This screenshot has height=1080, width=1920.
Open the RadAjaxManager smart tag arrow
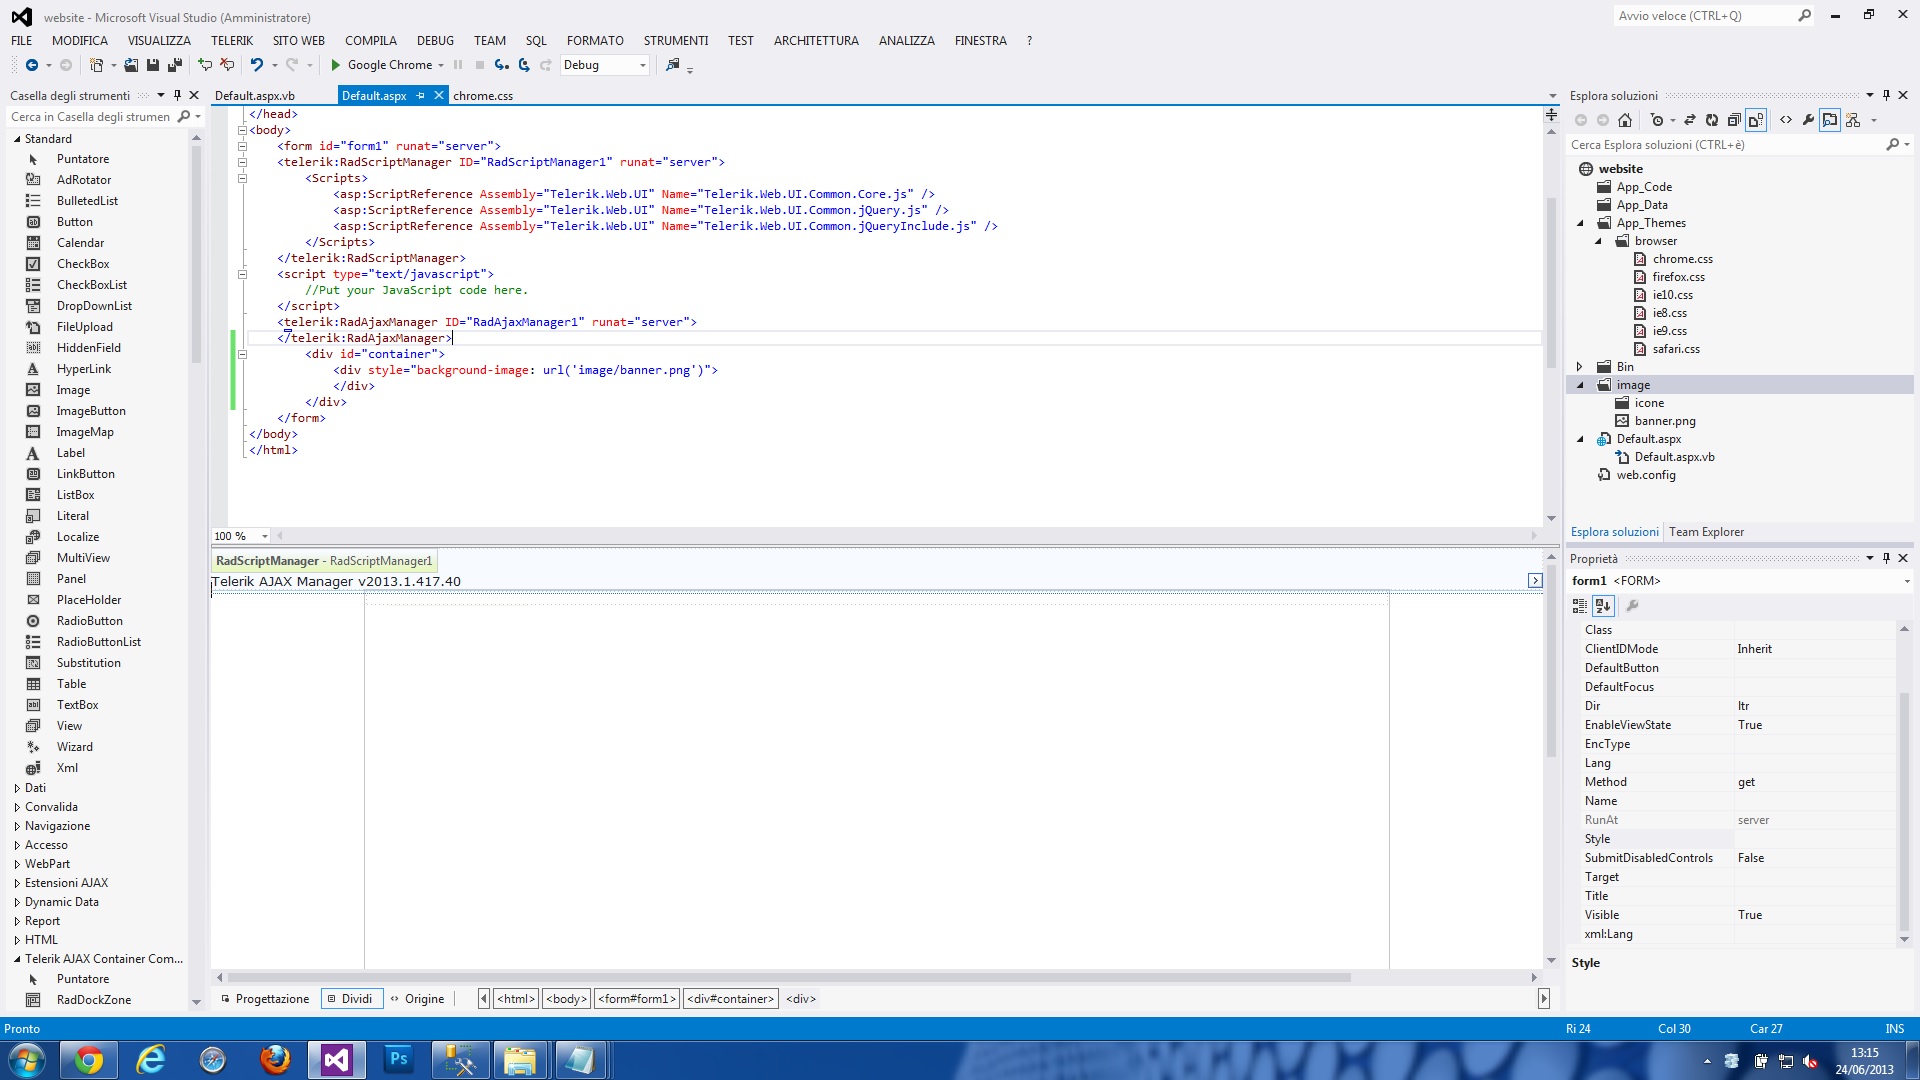coord(1535,581)
